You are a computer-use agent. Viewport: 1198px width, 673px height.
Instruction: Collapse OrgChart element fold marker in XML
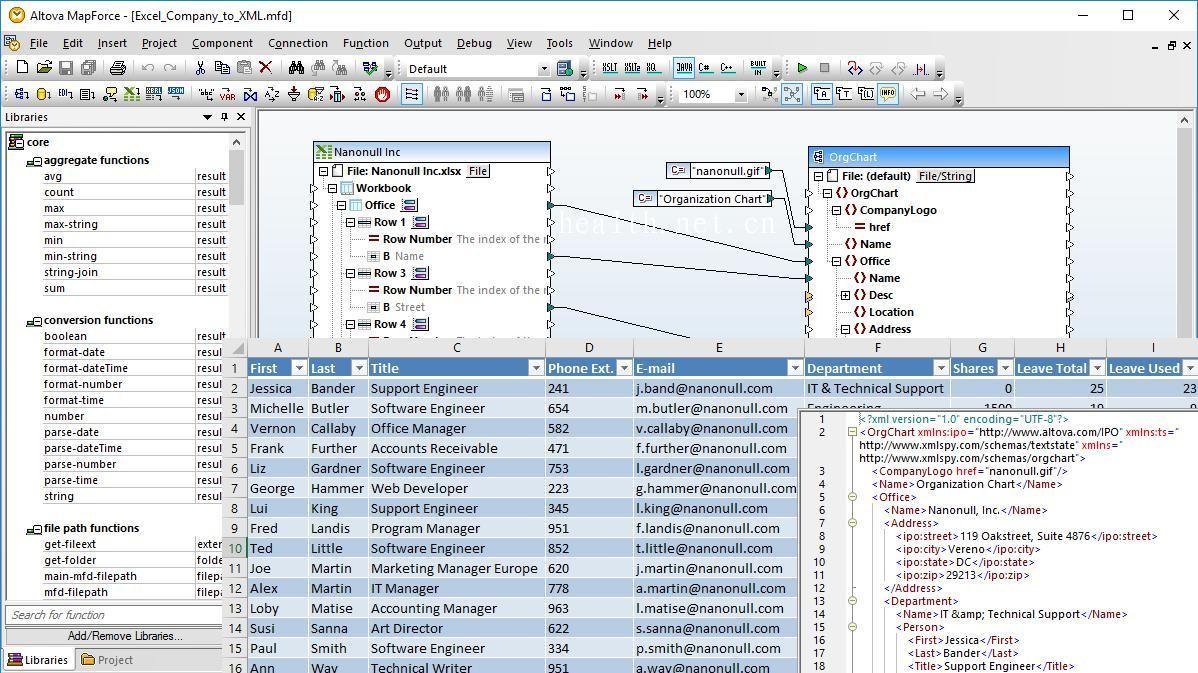tap(852, 432)
